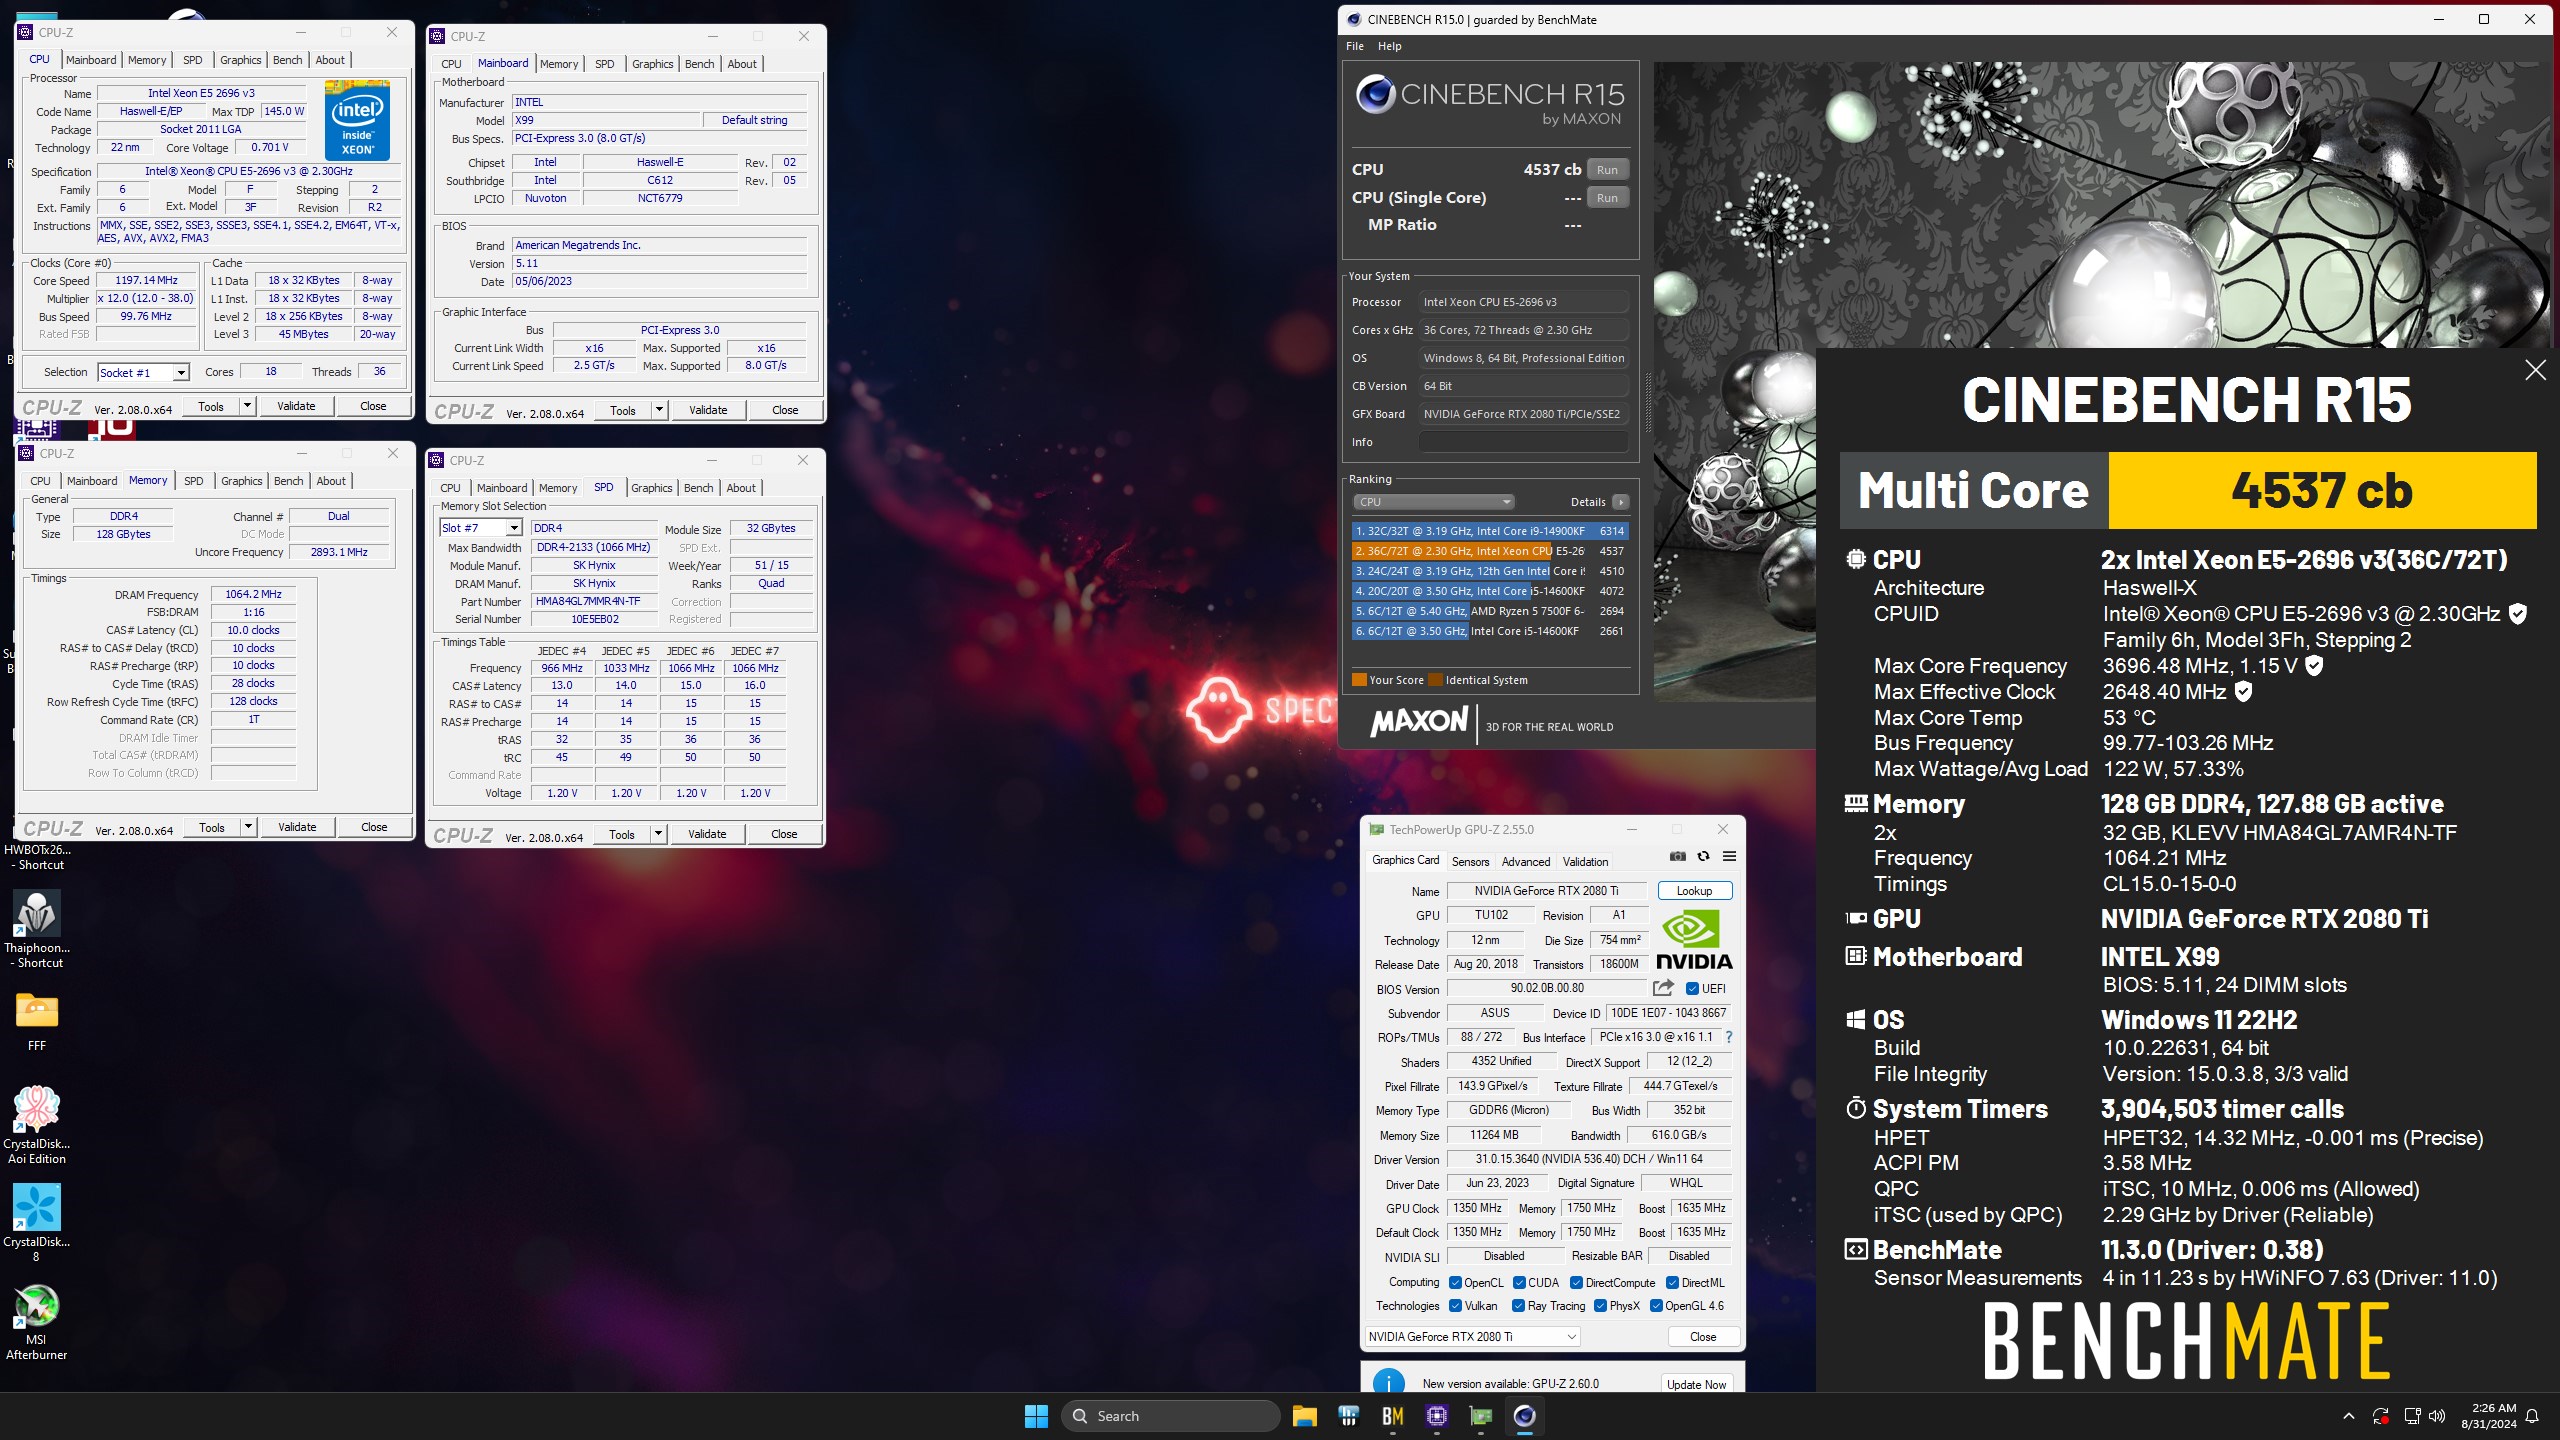Click Validate in the CPU-Z Memory window

click(x=297, y=827)
